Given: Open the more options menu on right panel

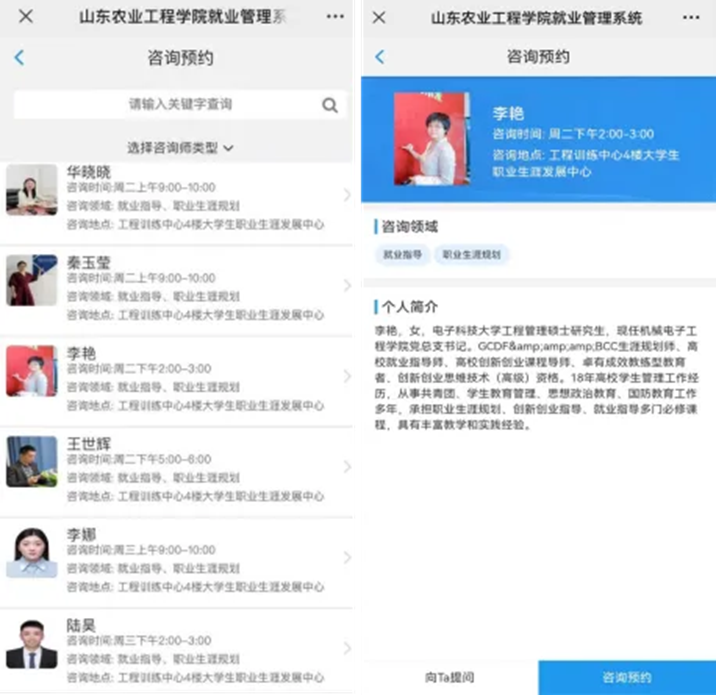Looking at the screenshot, I should coord(691,17).
